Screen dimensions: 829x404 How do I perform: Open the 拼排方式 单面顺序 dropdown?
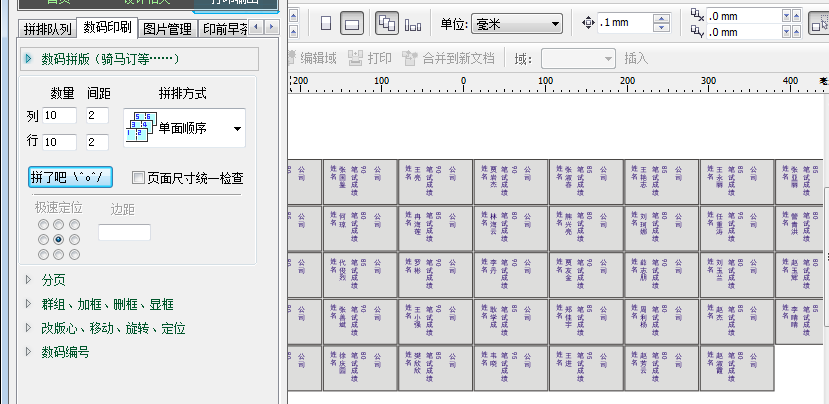(184, 128)
